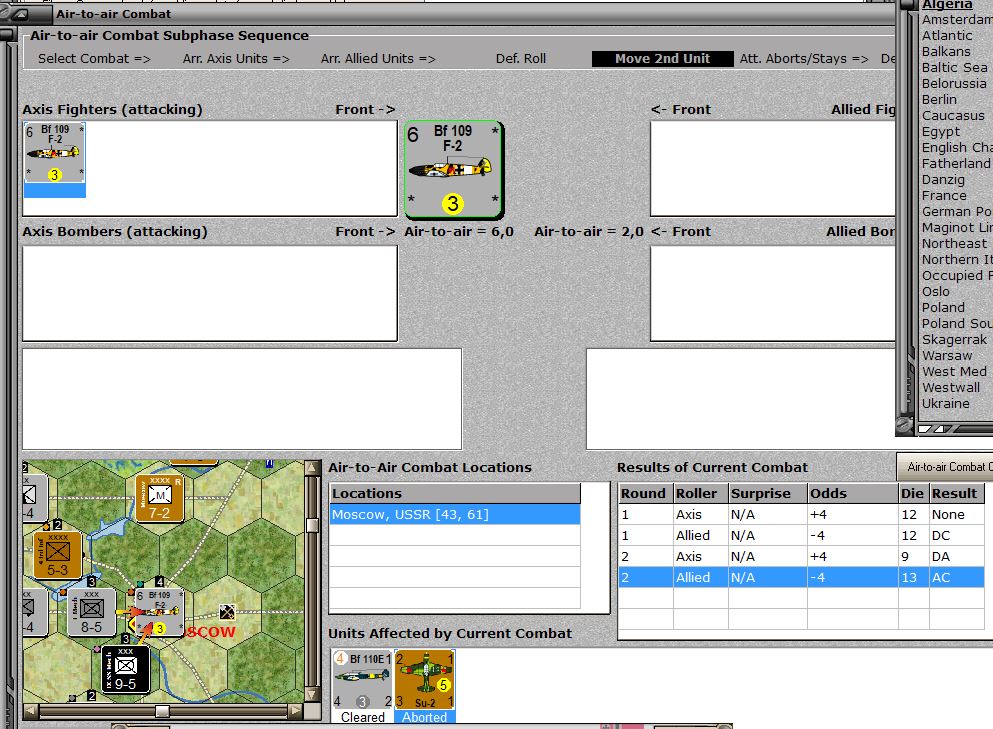993x729 pixels.
Task: Choose Balkans in the map list
Action: coord(946,51)
